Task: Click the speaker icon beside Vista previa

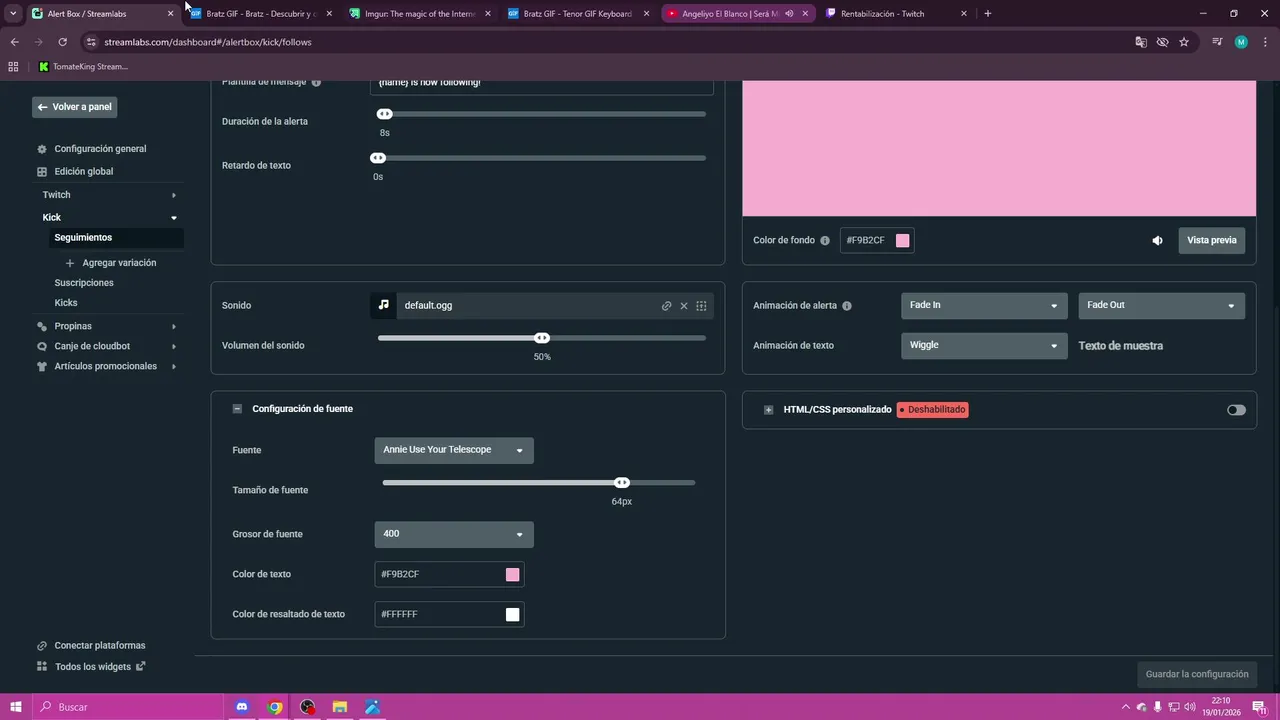Action: coord(1157,241)
